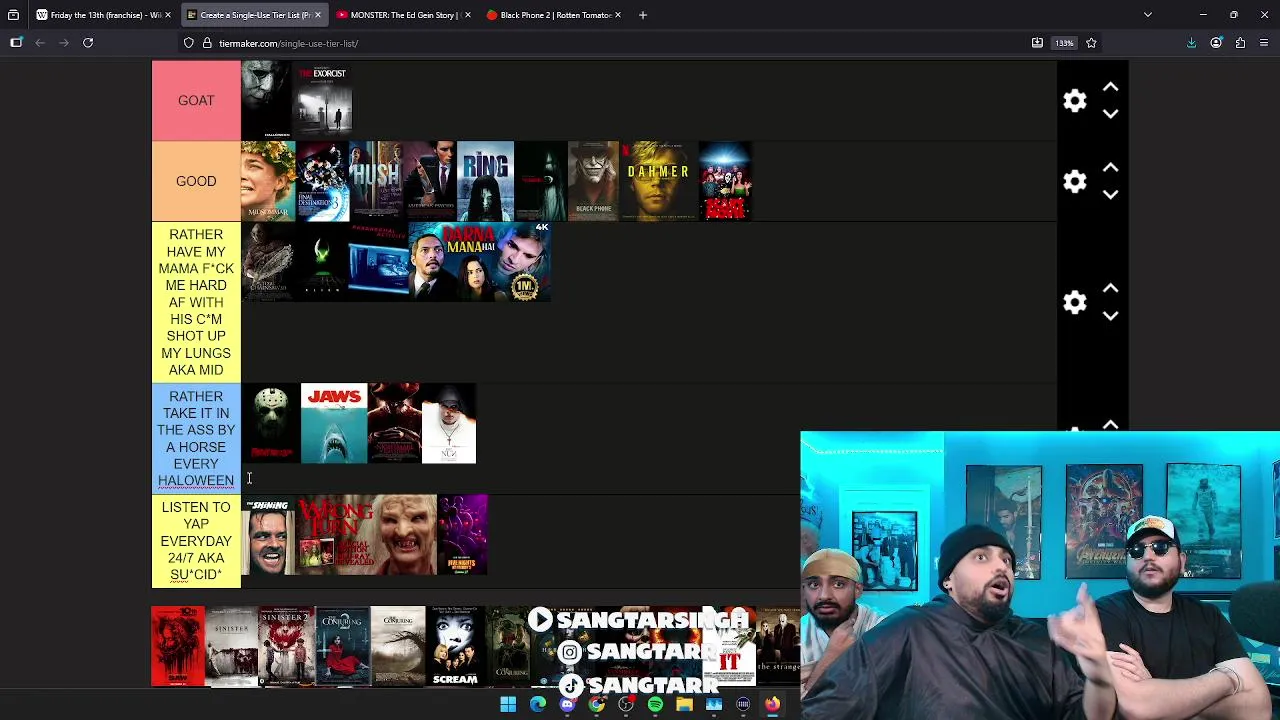Pick The Conjuring 2 poster from the pool
This screenshot has width=1280, height=720.
[343, 646]
